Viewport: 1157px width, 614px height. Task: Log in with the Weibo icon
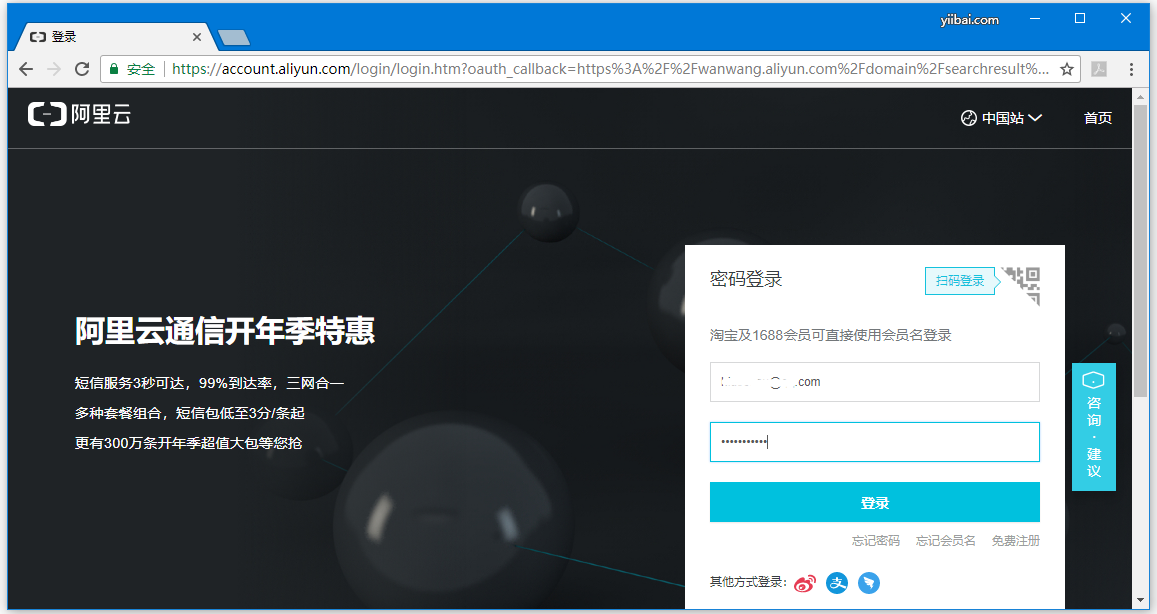(805, 583)
